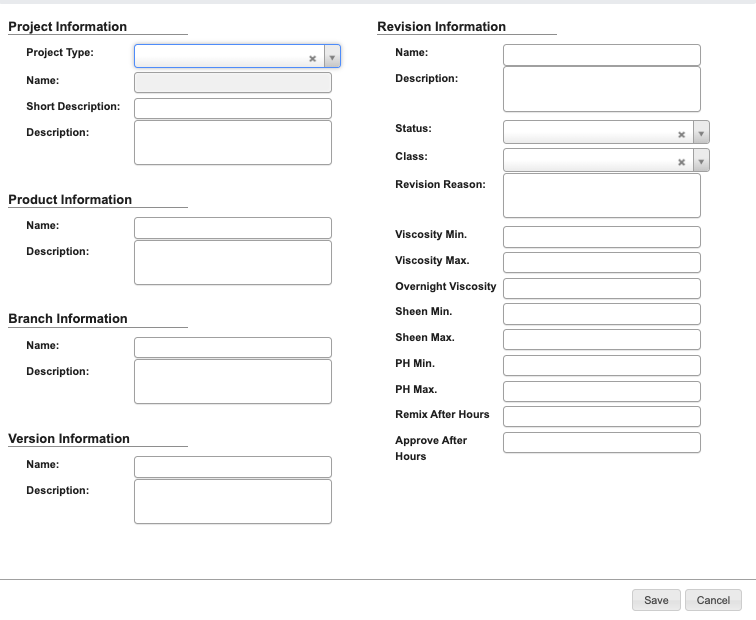756x620 pixels.
Task: Click the Short Description: label
Action: 73,107
